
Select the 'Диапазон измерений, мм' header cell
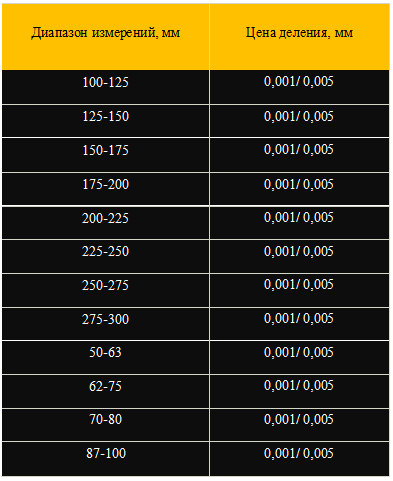coord(105,37)
